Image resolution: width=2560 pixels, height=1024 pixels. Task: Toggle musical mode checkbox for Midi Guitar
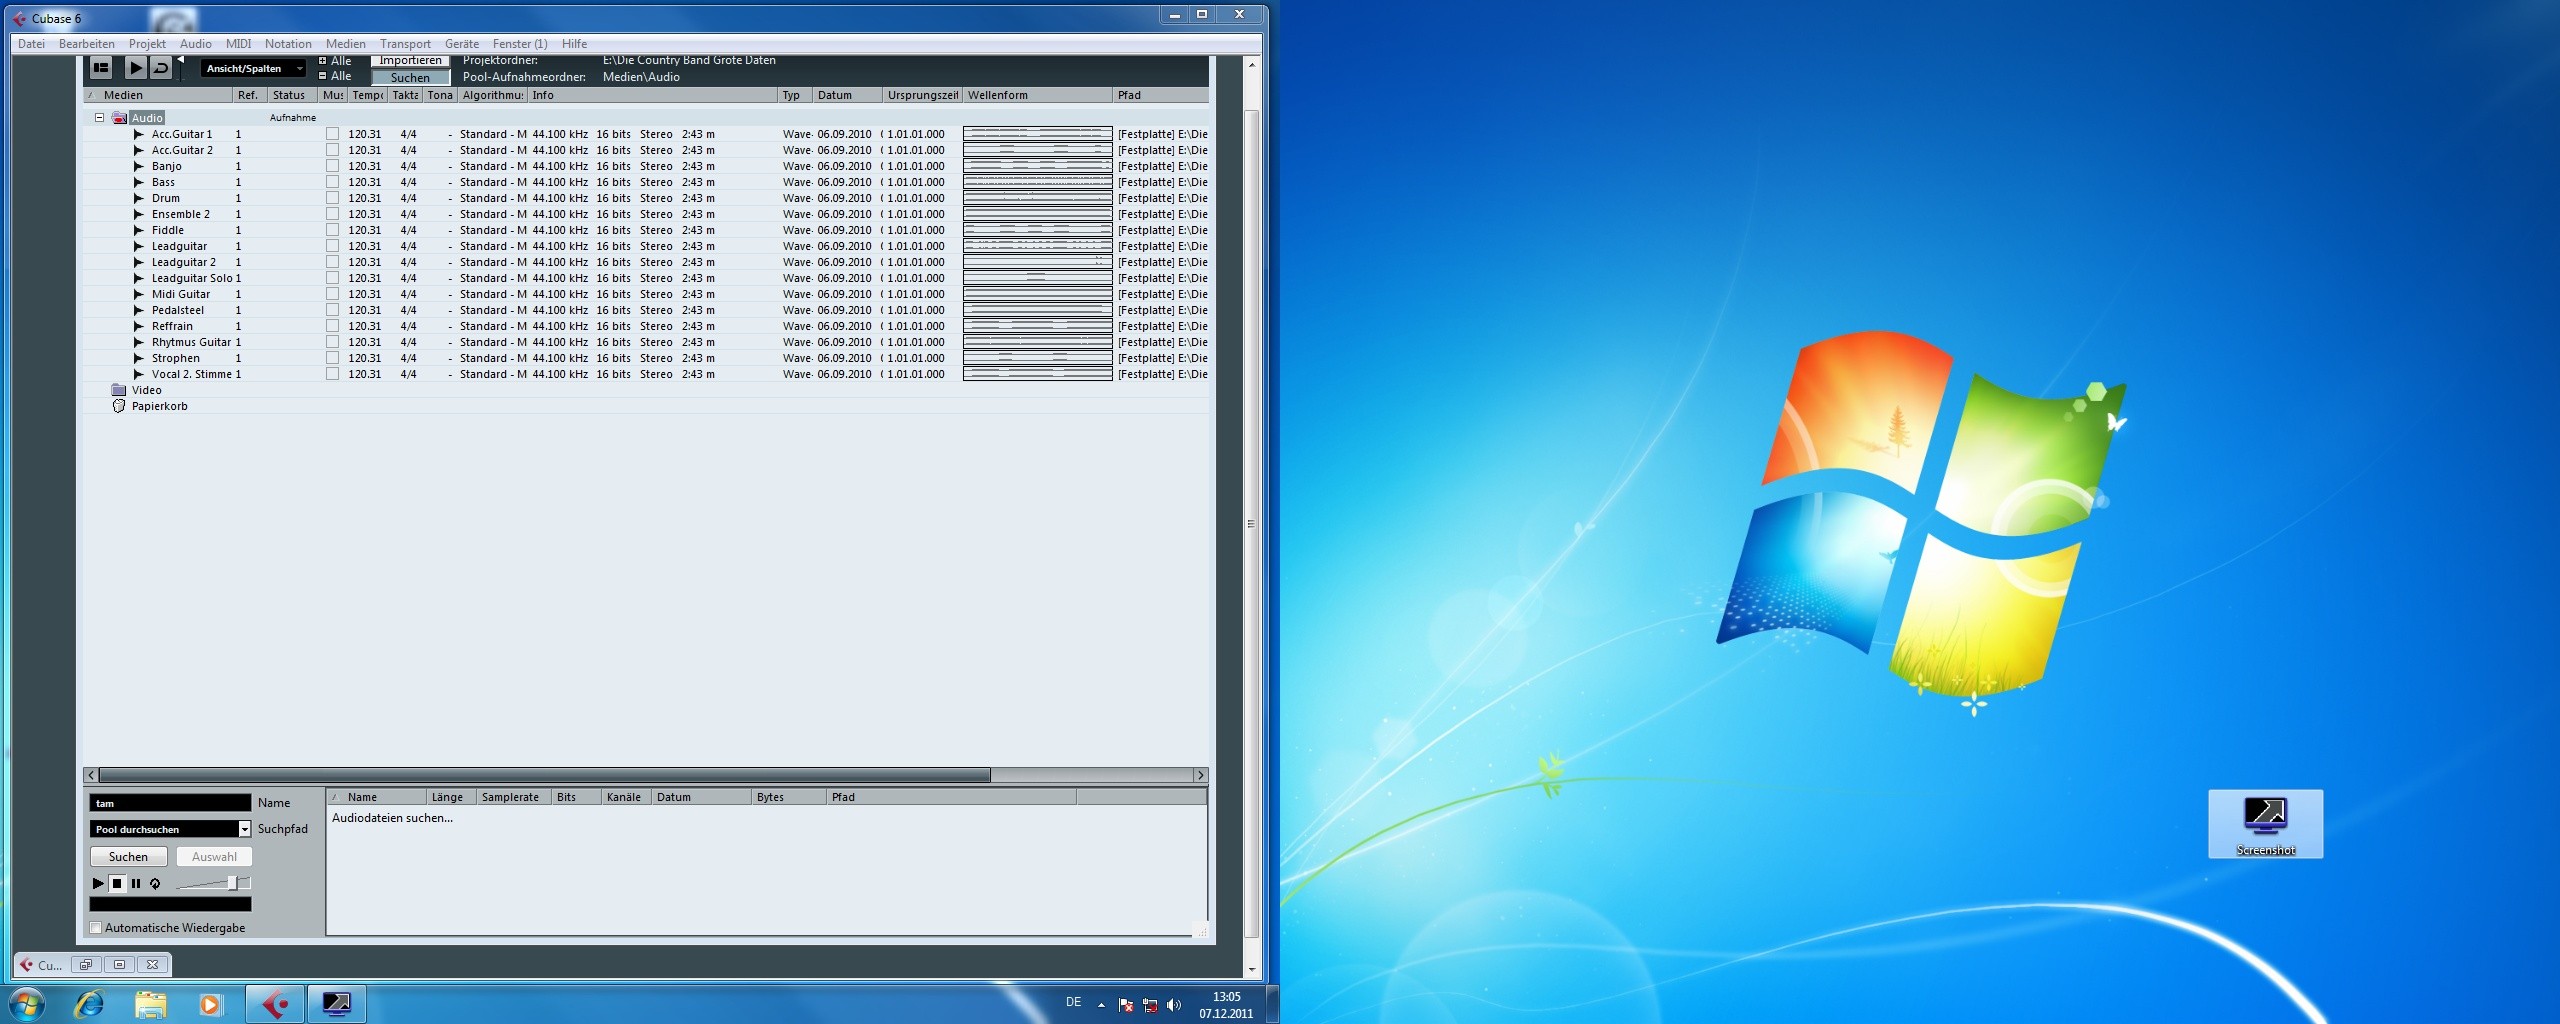(332, 294)
